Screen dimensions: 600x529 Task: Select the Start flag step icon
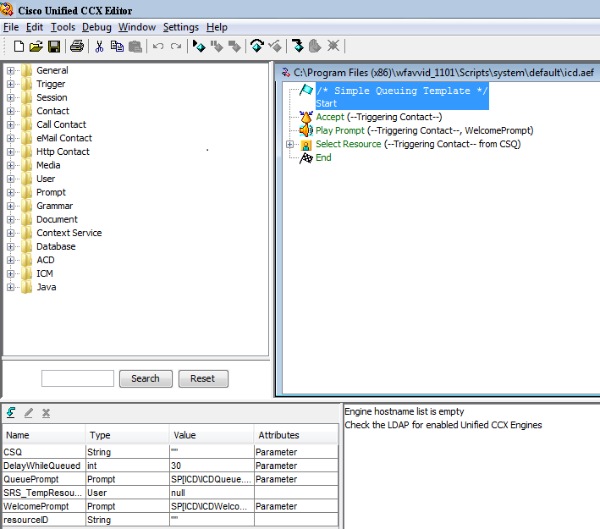[306, 91]
